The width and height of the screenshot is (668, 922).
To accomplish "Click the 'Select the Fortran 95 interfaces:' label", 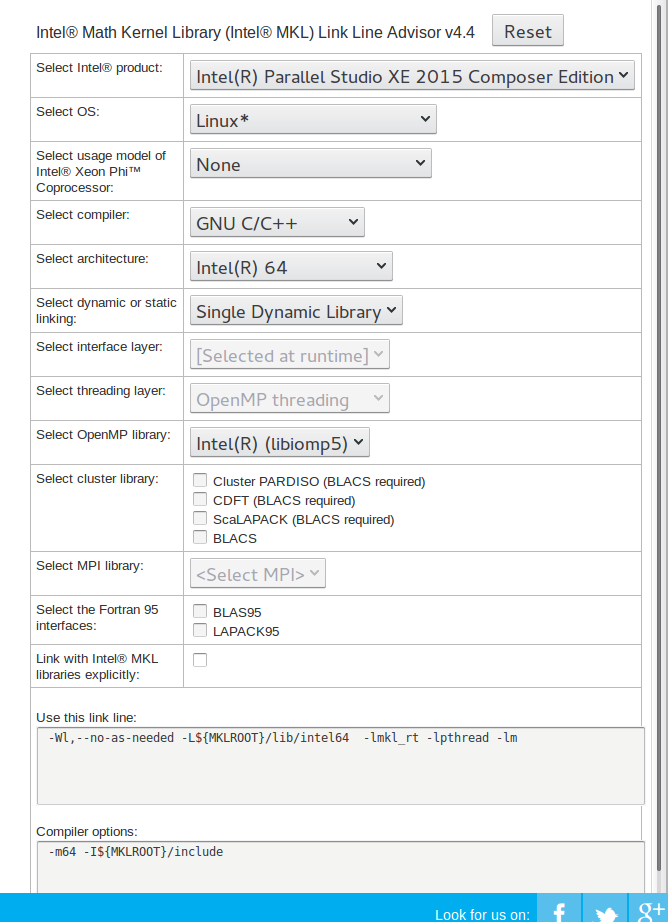I will point(97,617).
